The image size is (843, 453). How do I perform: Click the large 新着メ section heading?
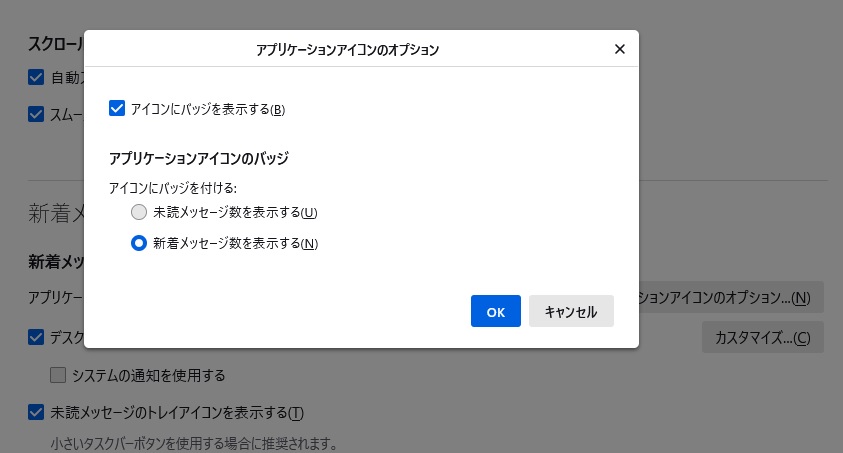(55, 212)
